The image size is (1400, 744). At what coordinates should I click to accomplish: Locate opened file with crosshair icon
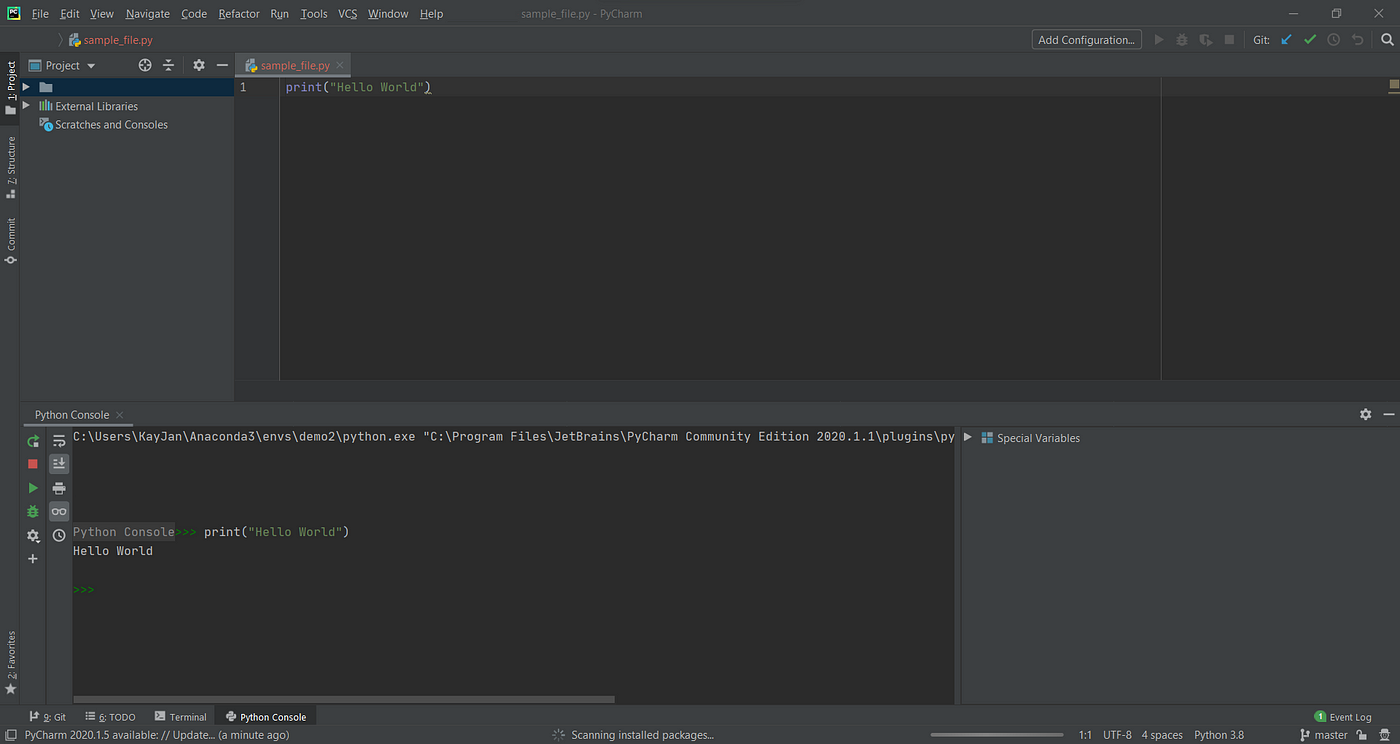click(x=145, y=65)
